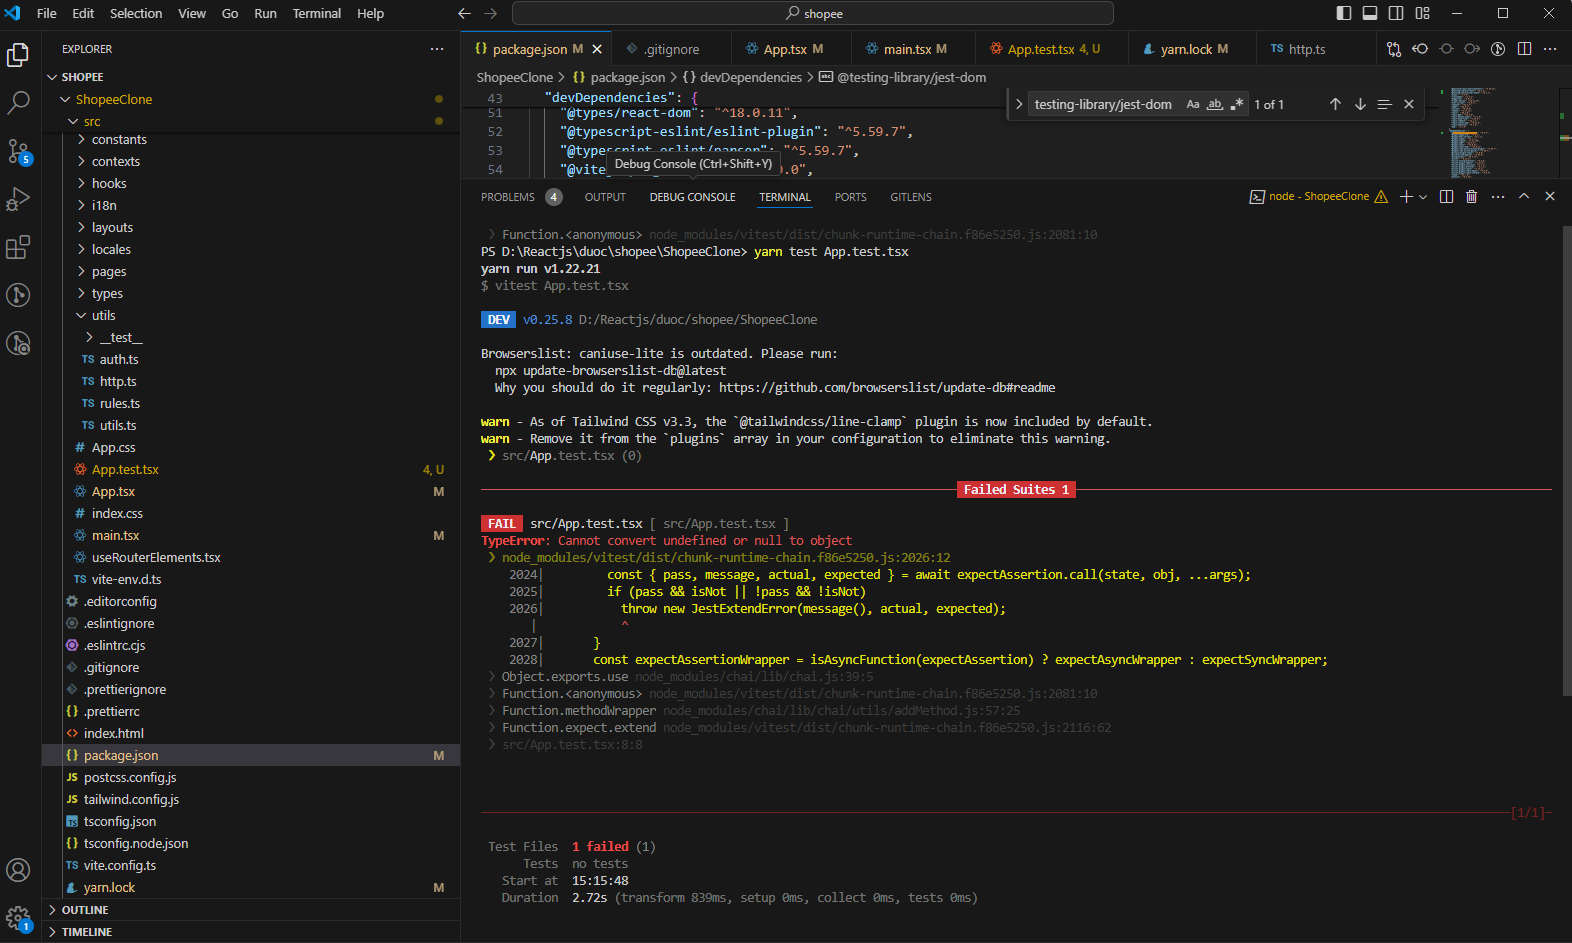The image size is (1572, 943).
Task: Toggle primary side bar layout icon
Action: [1344, 13]
